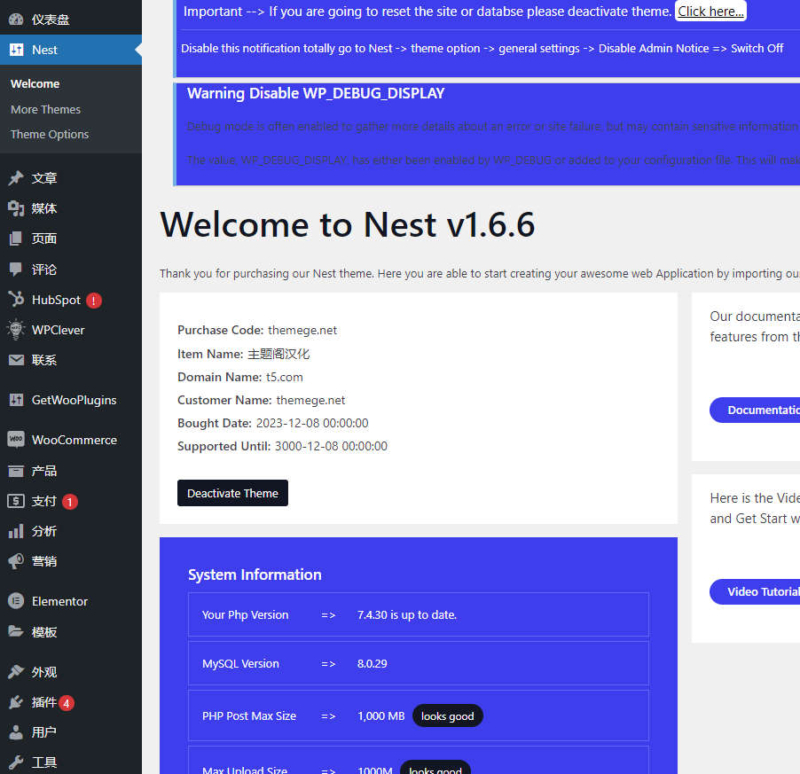This screenshot has width=800, height=774.
Task: Click the Item Name value 主题阁汉化
Action: click(279, 354)
